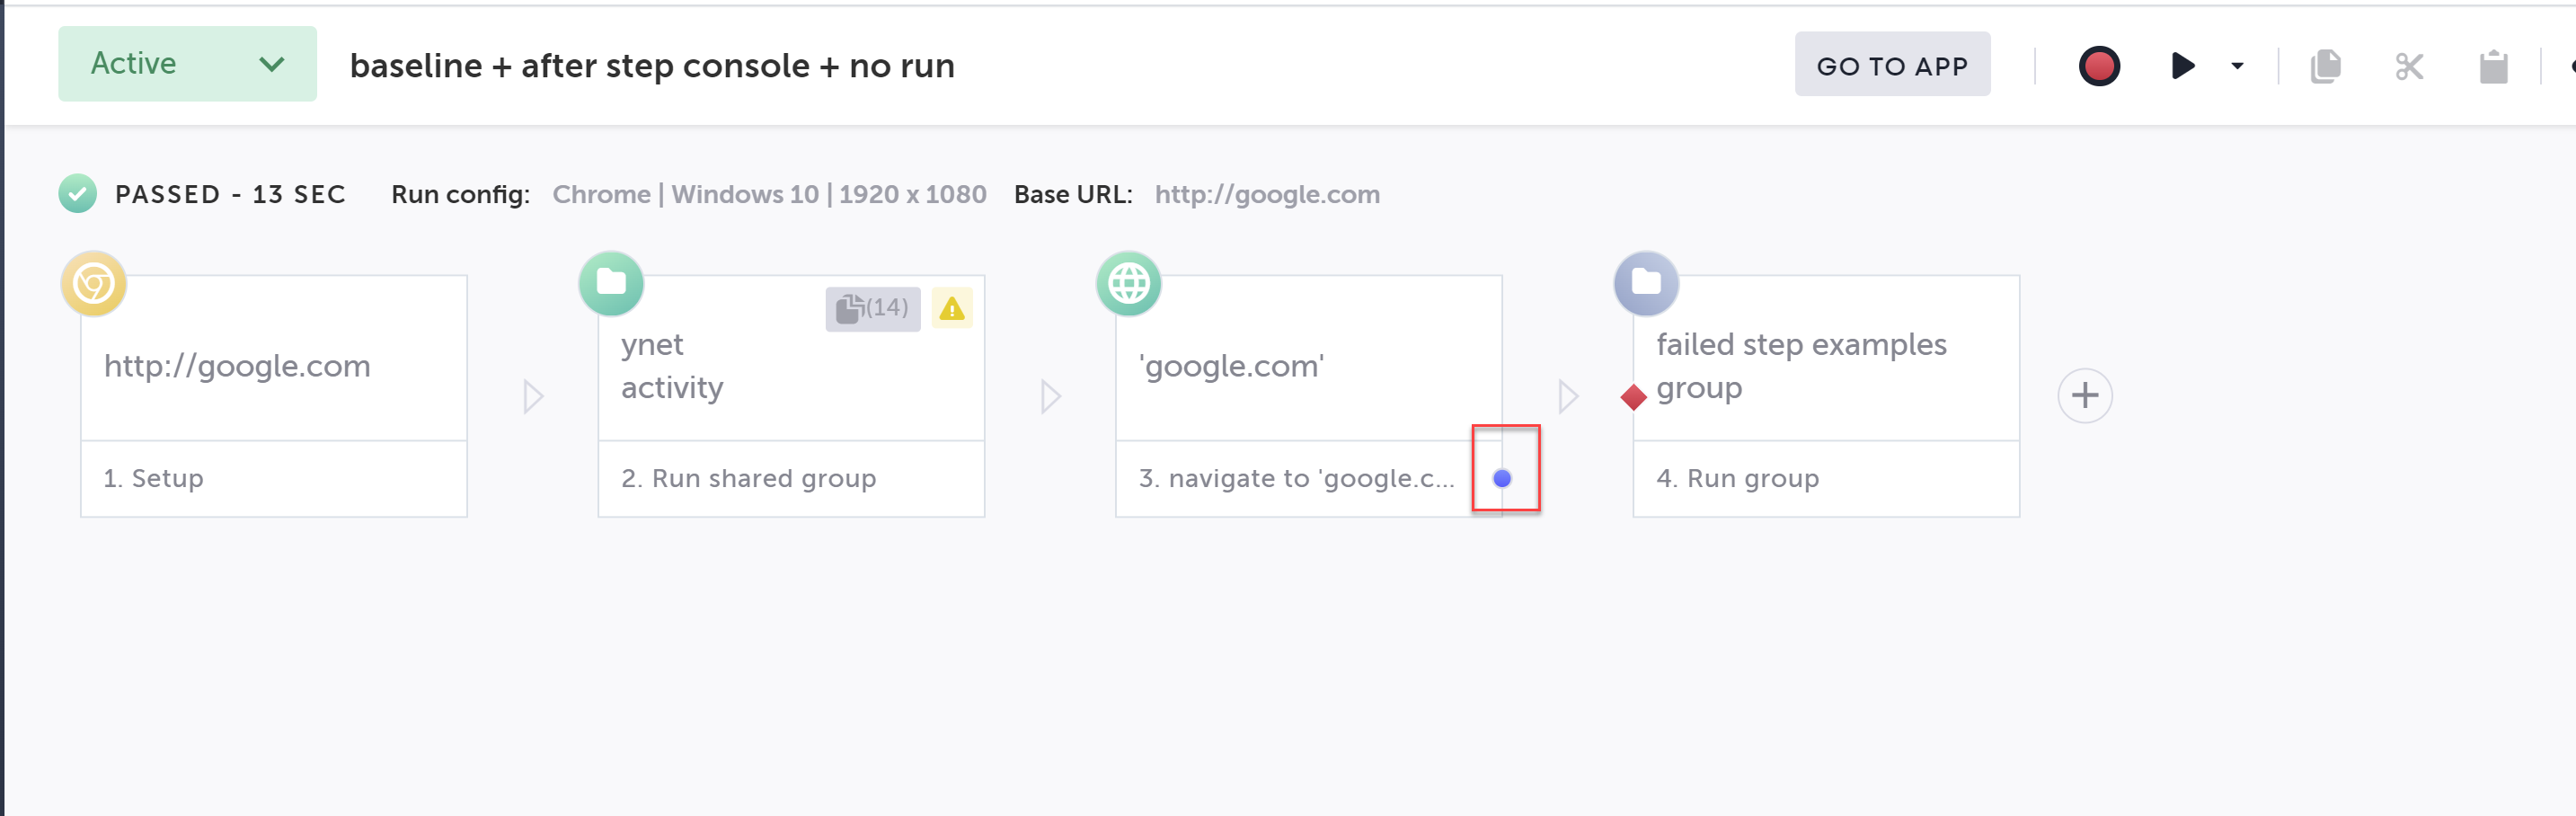Viewport: 2576px width, 816px height.
Task: Start recording with the red record button
Action: click(2099, 66)
